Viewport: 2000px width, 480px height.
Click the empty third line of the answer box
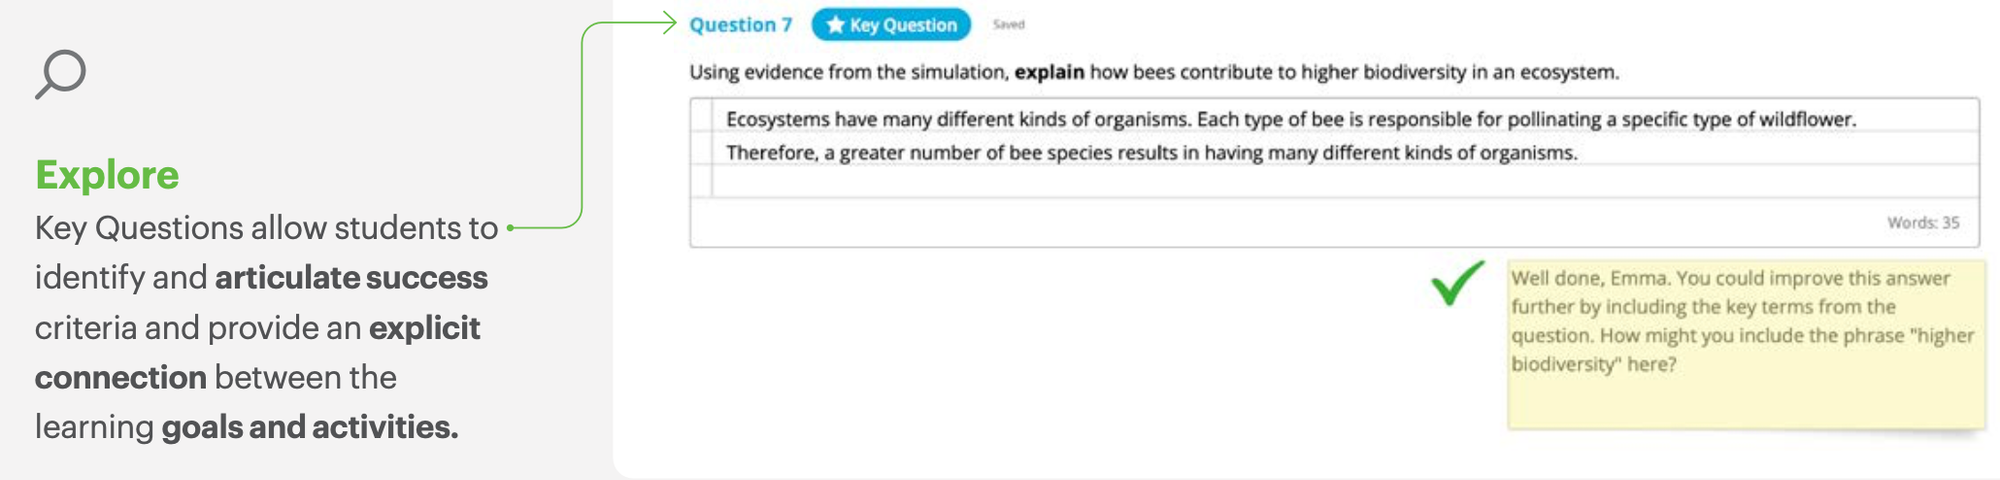[1345, 181]
